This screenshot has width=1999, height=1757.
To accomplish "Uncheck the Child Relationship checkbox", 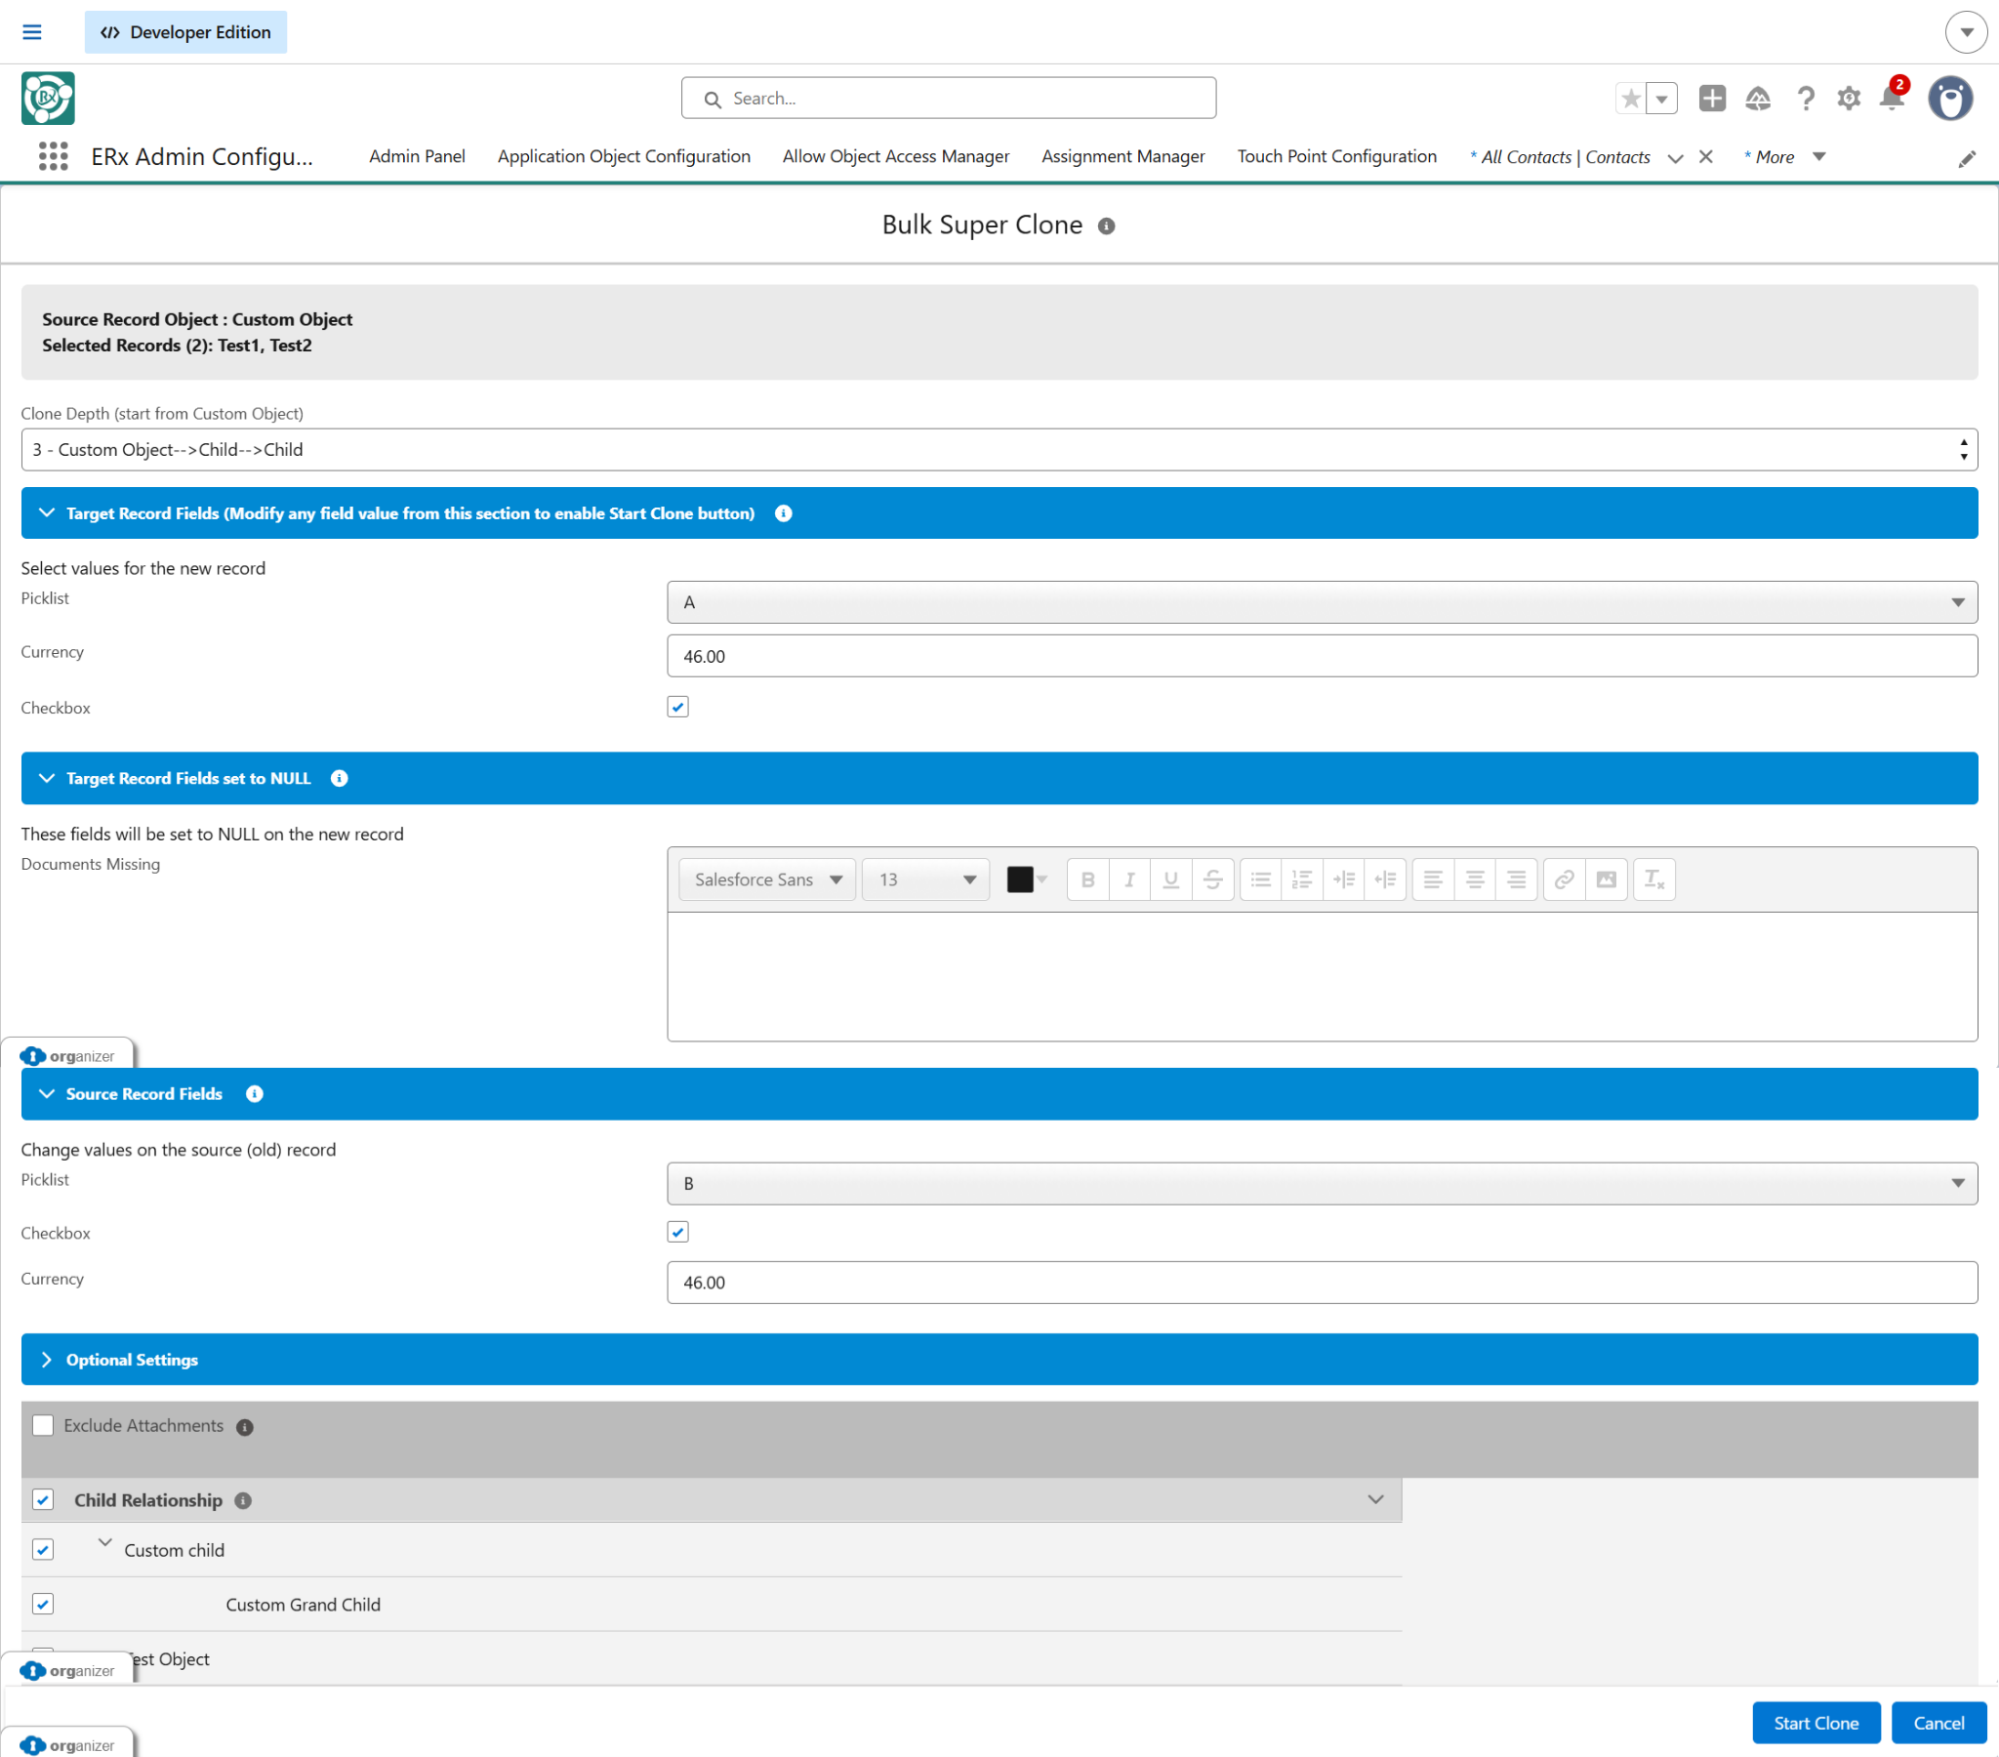I will (43, 1500).
